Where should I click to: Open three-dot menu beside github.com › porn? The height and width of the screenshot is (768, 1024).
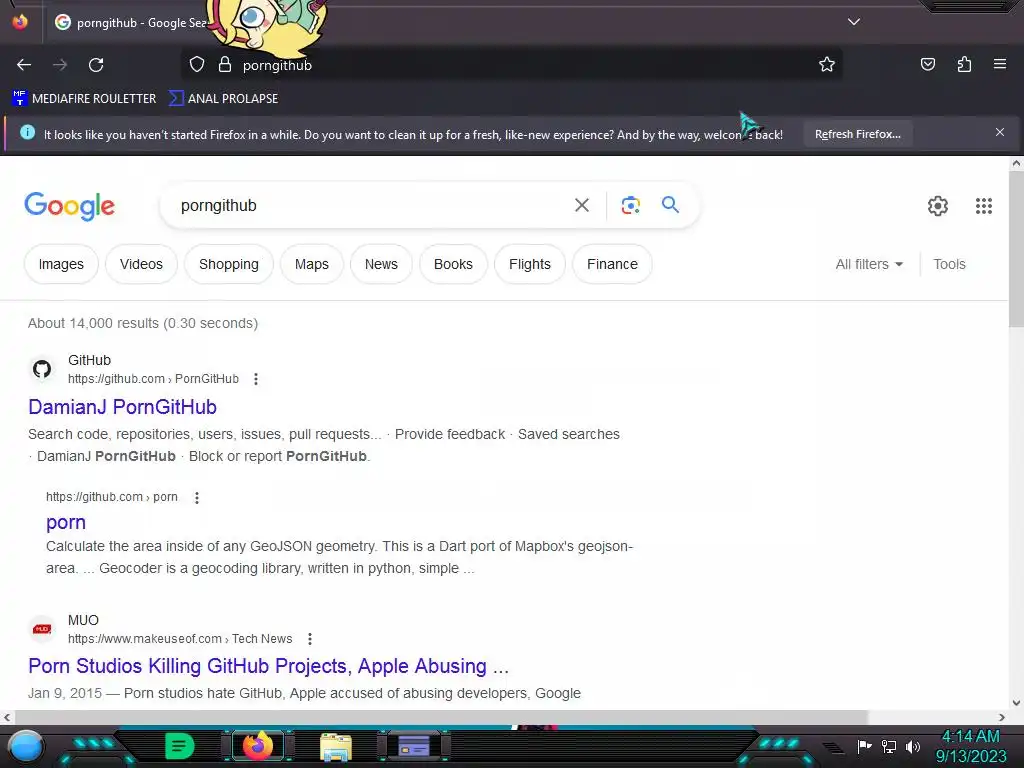(x=197, y=498)
